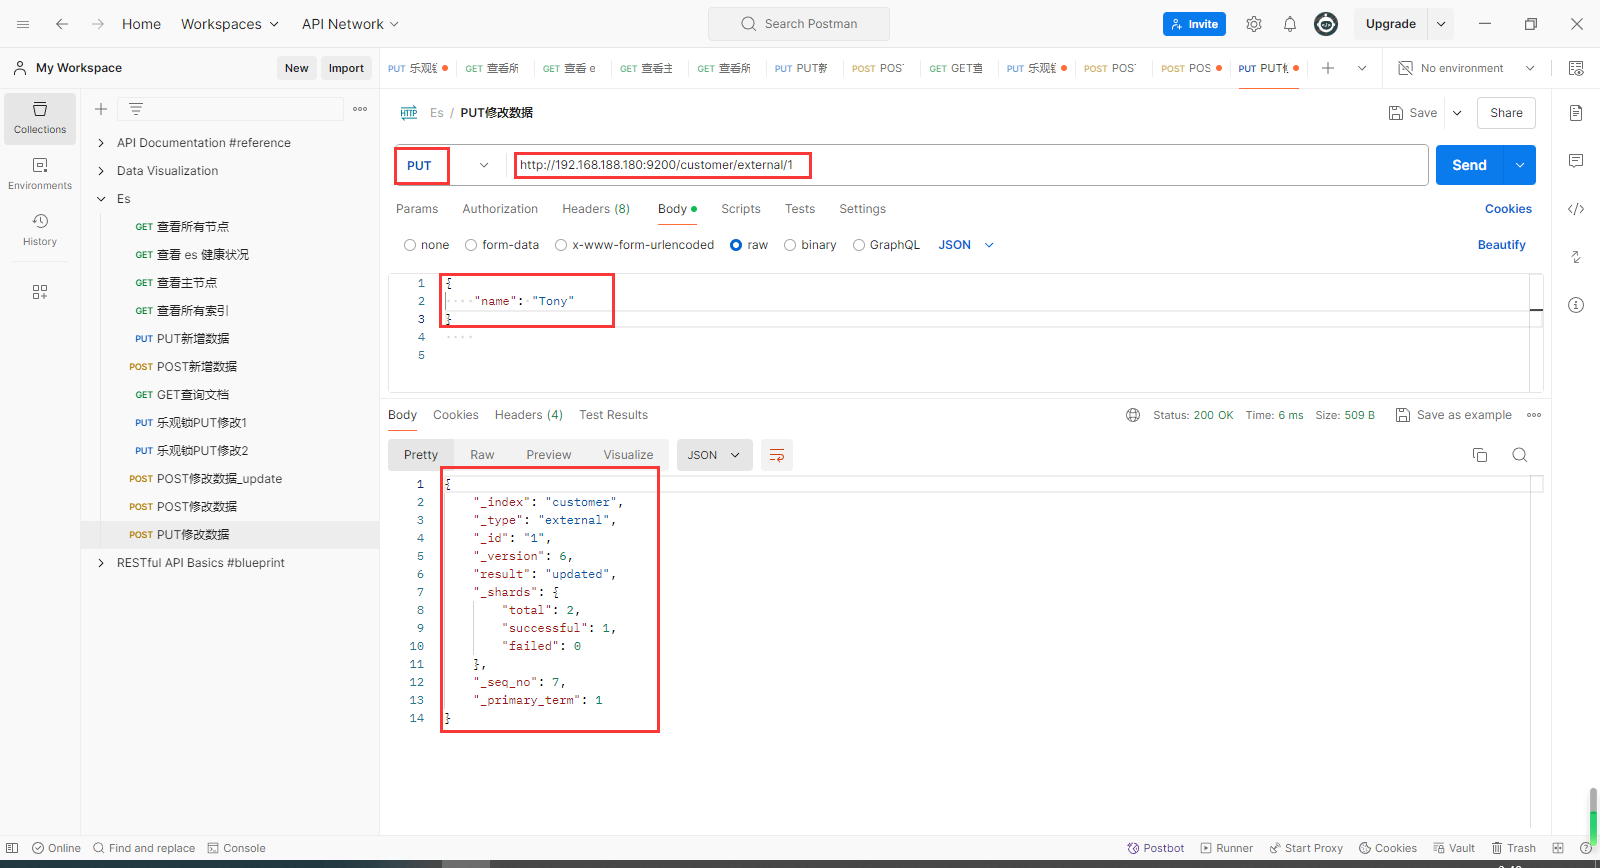Click the Send button
The height and width of the screenshot is (868, 1600).
pos(1470,165)
